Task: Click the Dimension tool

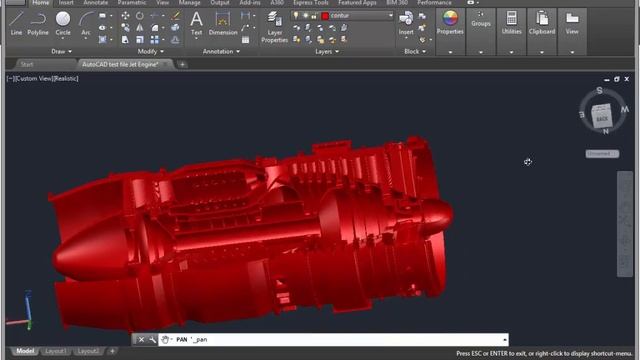Action: pyautogui.click(x=223, y=24)
